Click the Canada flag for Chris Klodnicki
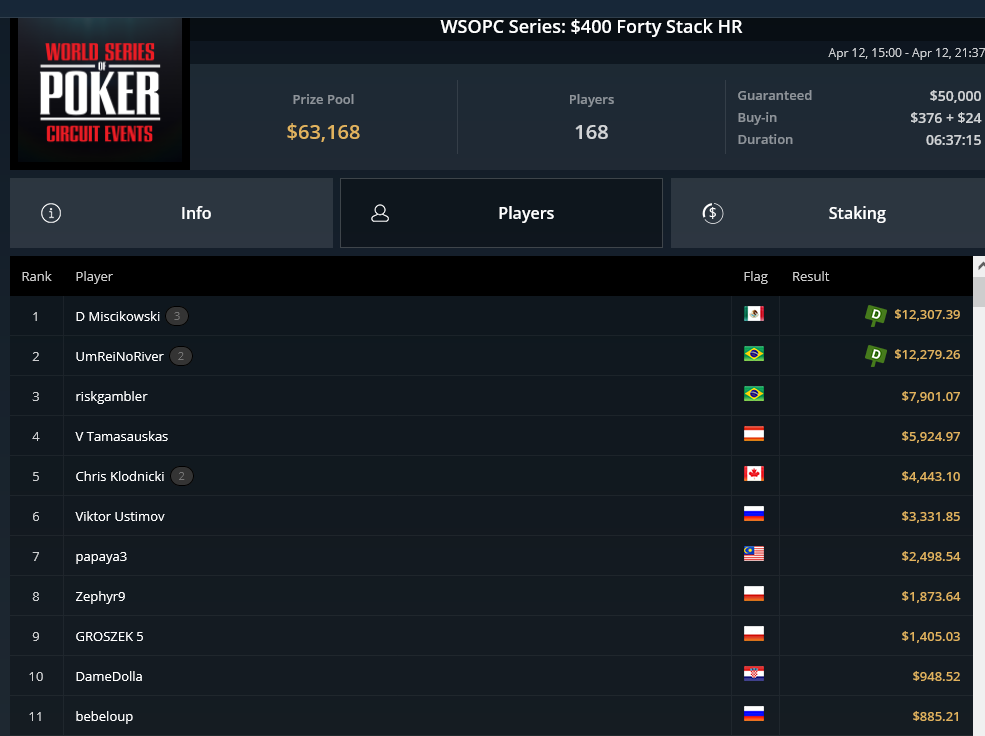Screen dimensions: 985x736 [x=754, y=474]
